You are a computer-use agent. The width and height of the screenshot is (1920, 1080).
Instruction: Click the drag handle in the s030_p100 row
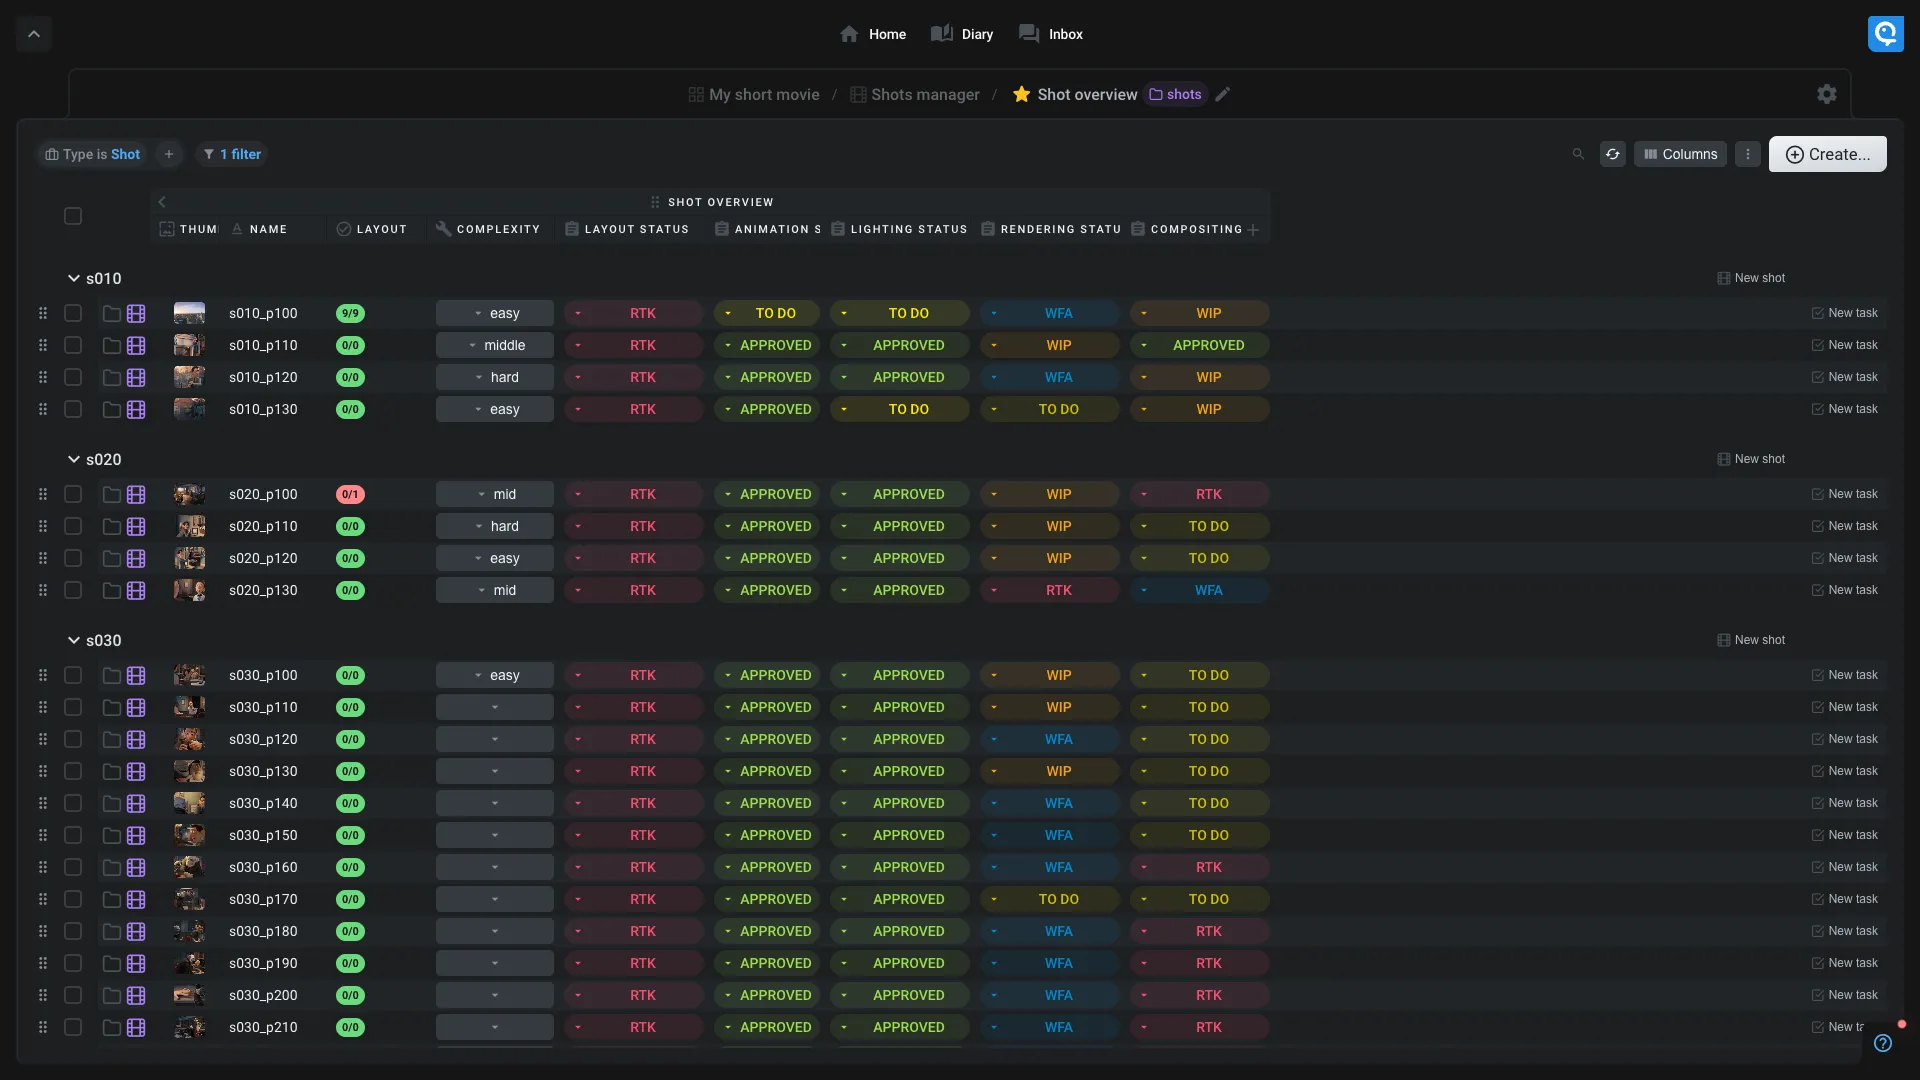coord(42,675)
